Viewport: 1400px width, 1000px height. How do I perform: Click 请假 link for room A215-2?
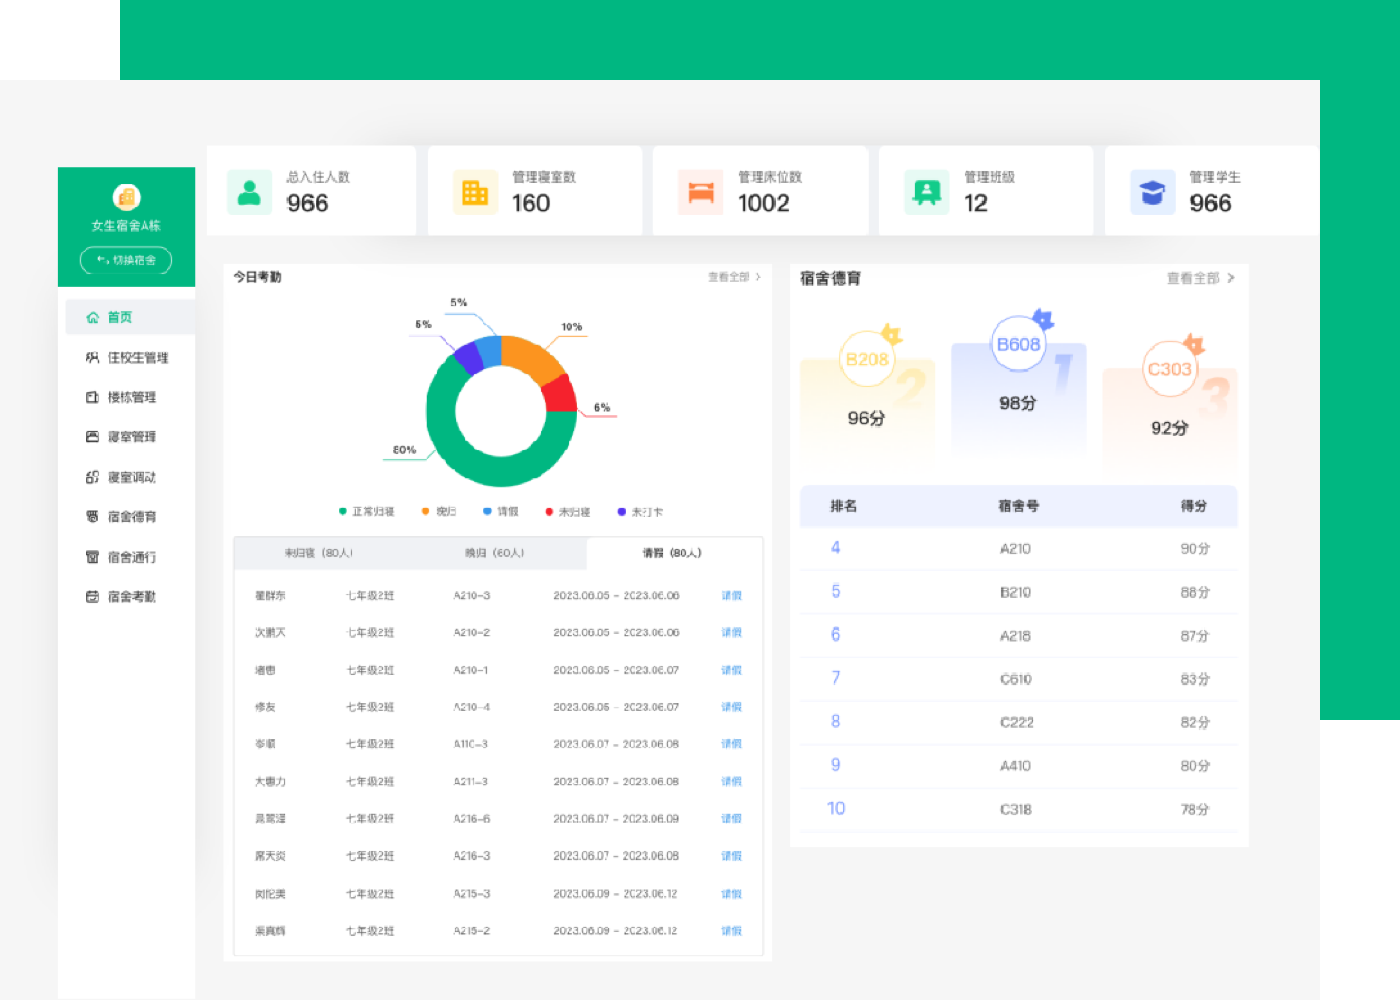click(731, 931)
